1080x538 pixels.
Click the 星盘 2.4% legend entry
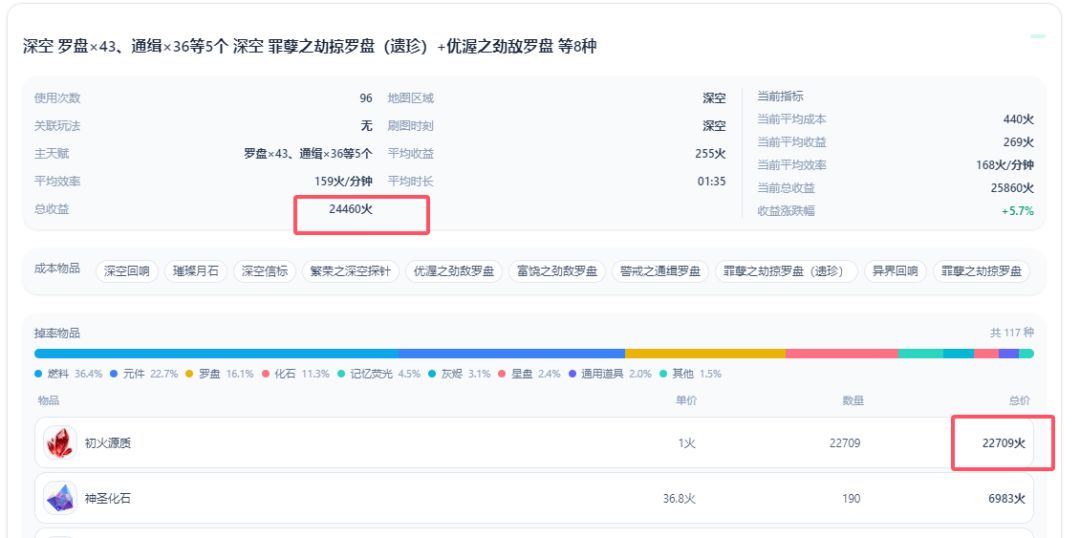pyautogui.click(x=529, y=374)
